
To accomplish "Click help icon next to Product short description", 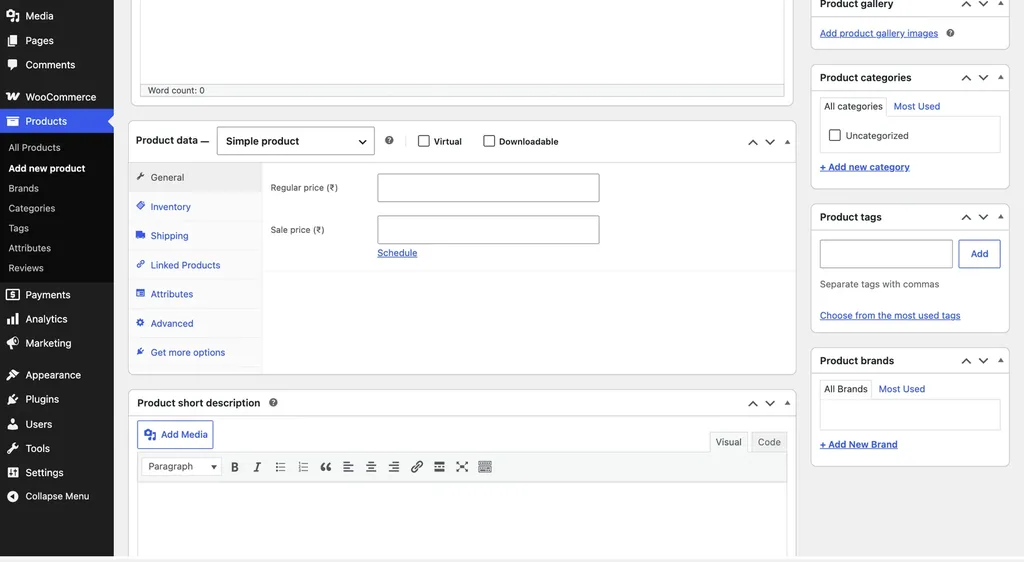I will (274, 403).
